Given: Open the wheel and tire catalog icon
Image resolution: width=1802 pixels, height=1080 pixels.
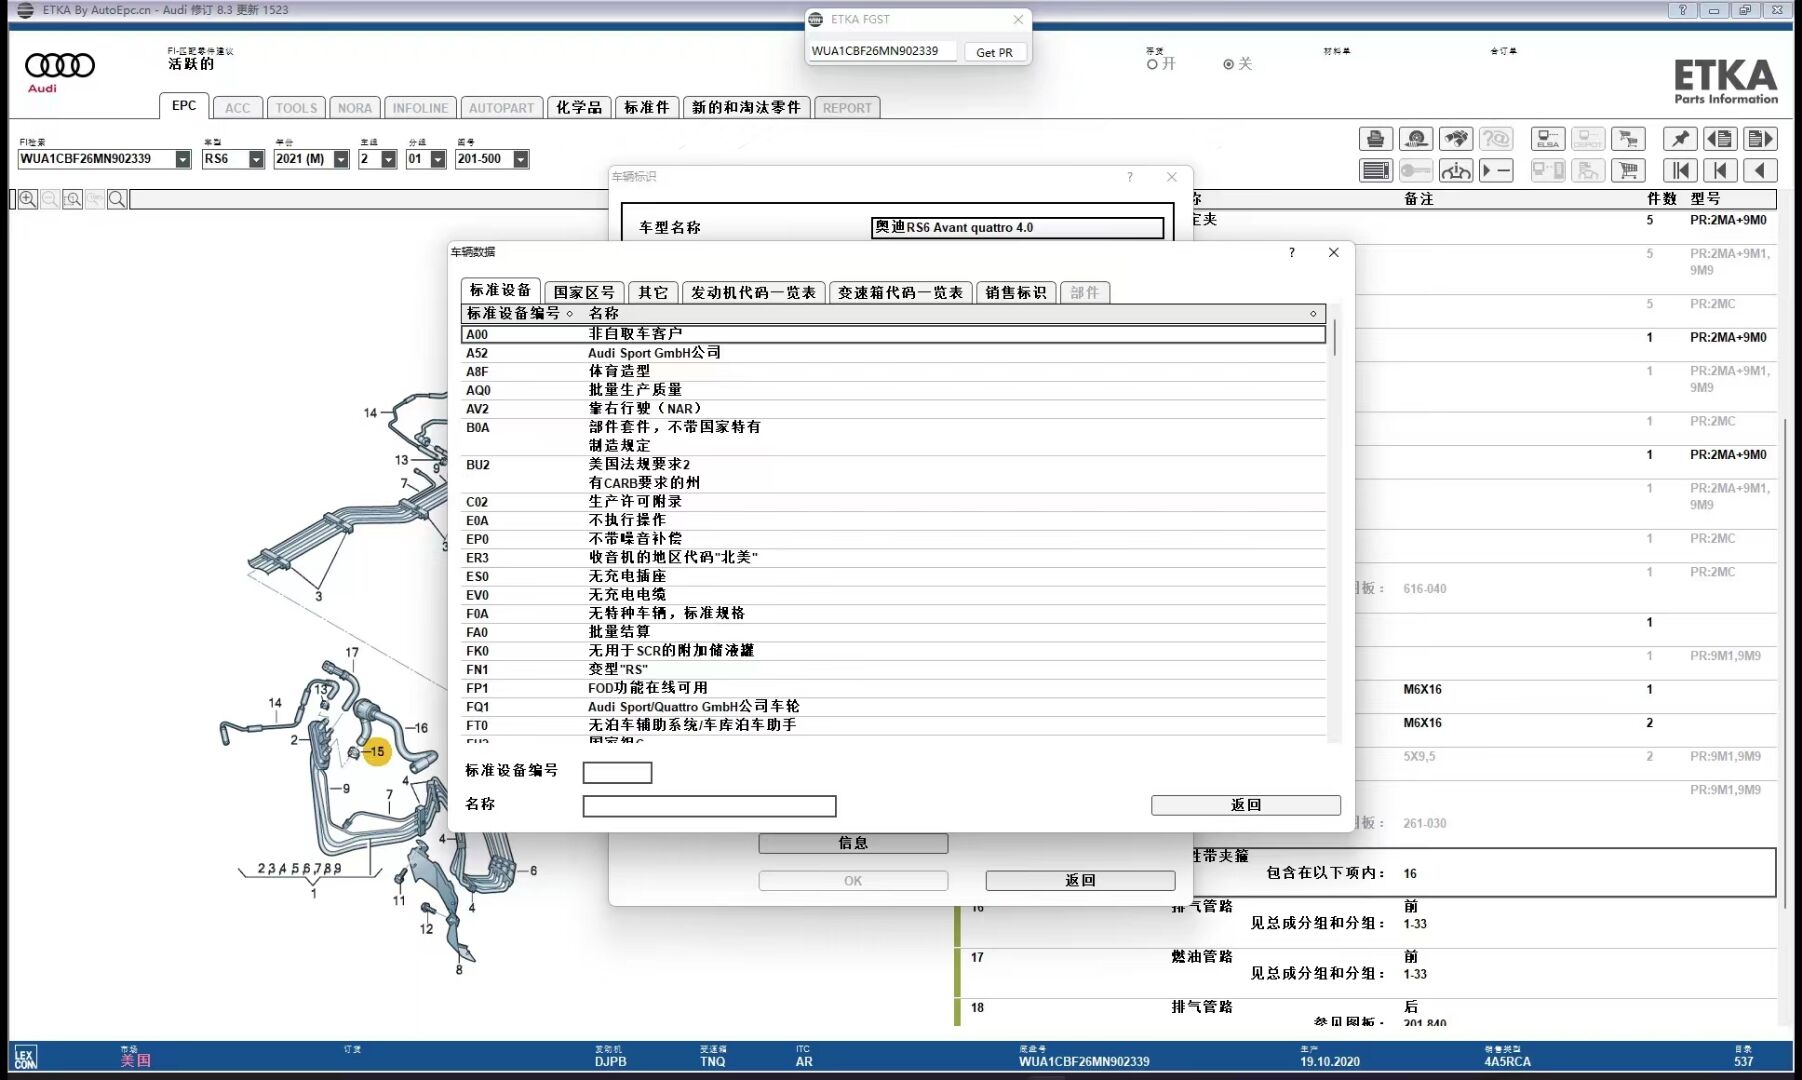Looking at the screenshot, I should (1416, 139).
